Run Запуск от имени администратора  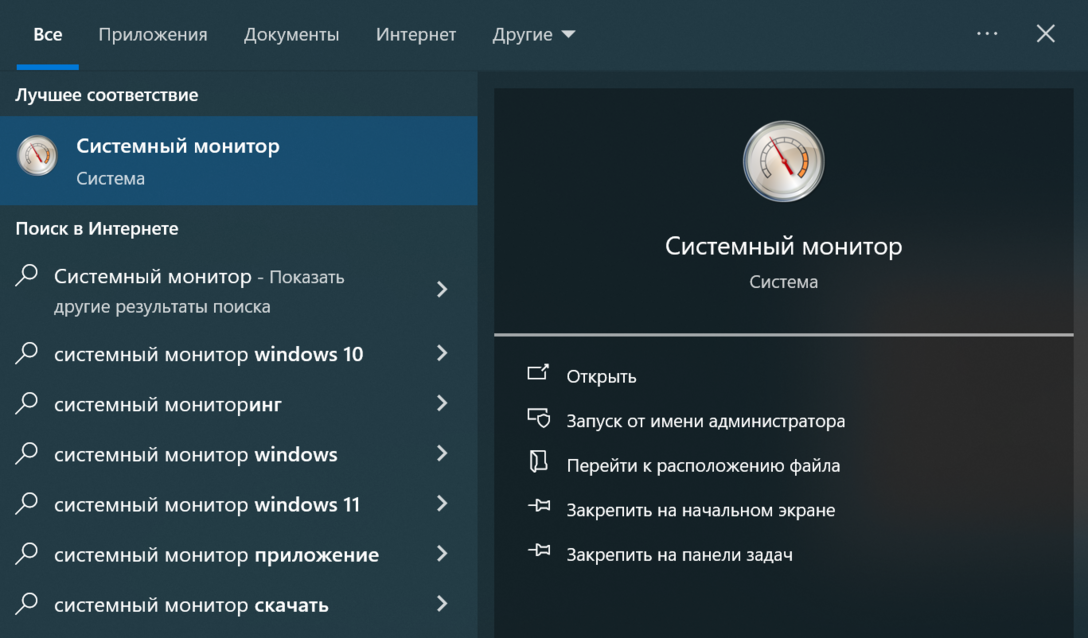click(x=705, y=421)
